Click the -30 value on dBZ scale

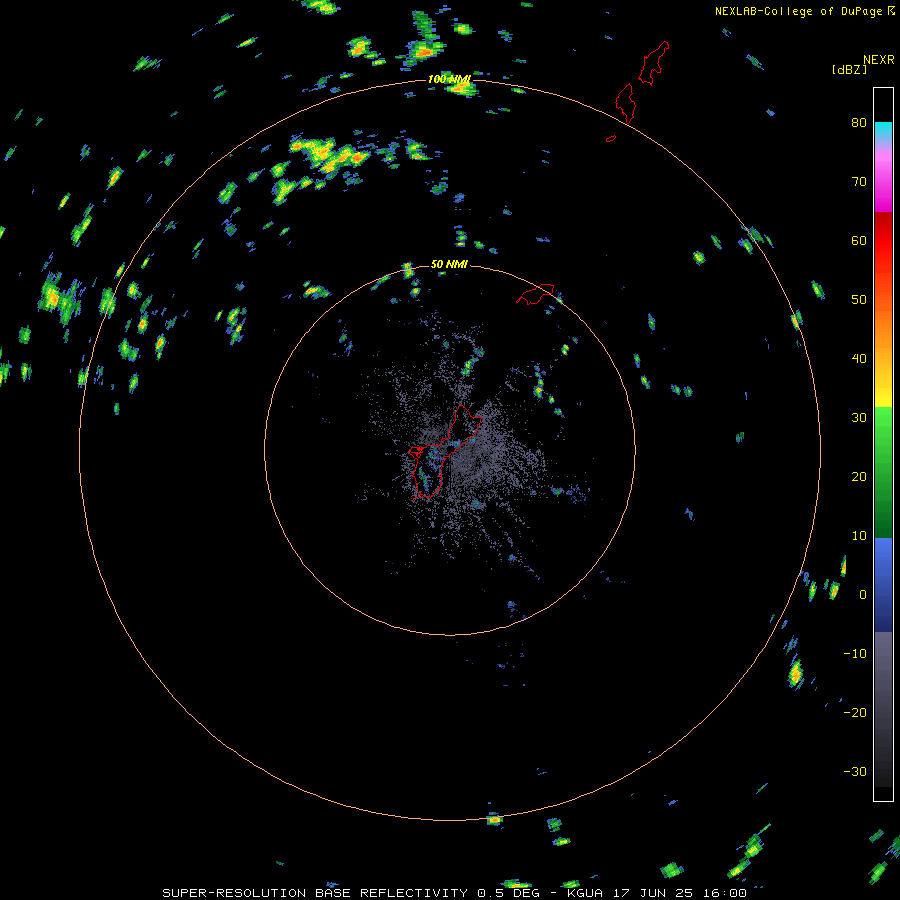tap(855, 771)
